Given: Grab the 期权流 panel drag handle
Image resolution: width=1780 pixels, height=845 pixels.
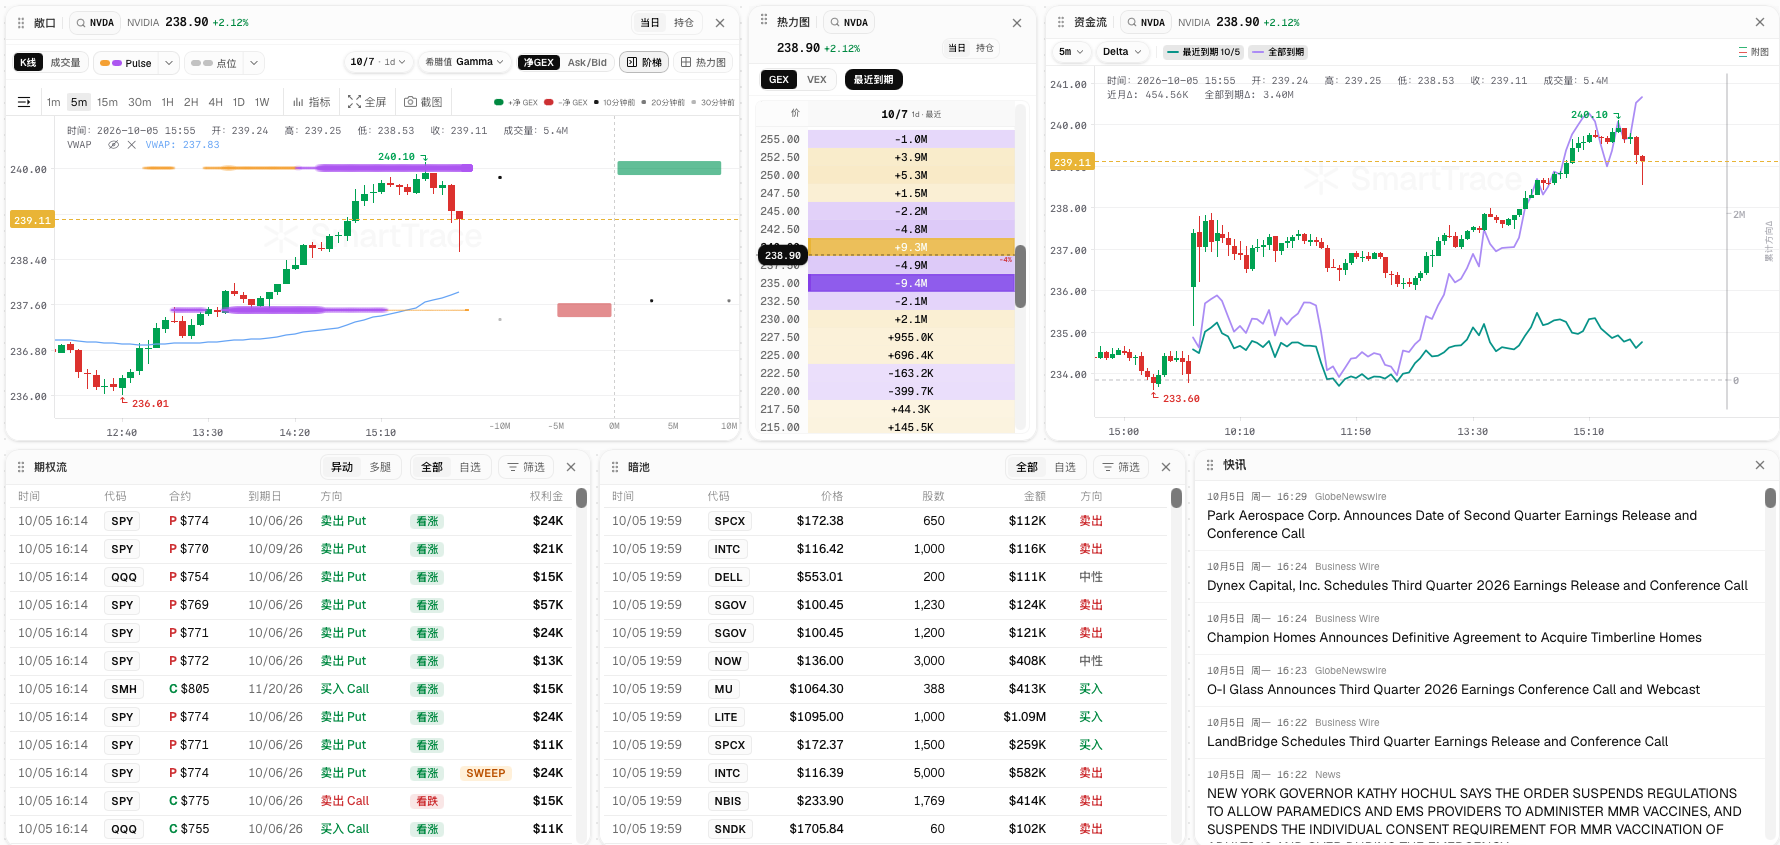Looking at the screenshot, I should [x=21, y=467].
